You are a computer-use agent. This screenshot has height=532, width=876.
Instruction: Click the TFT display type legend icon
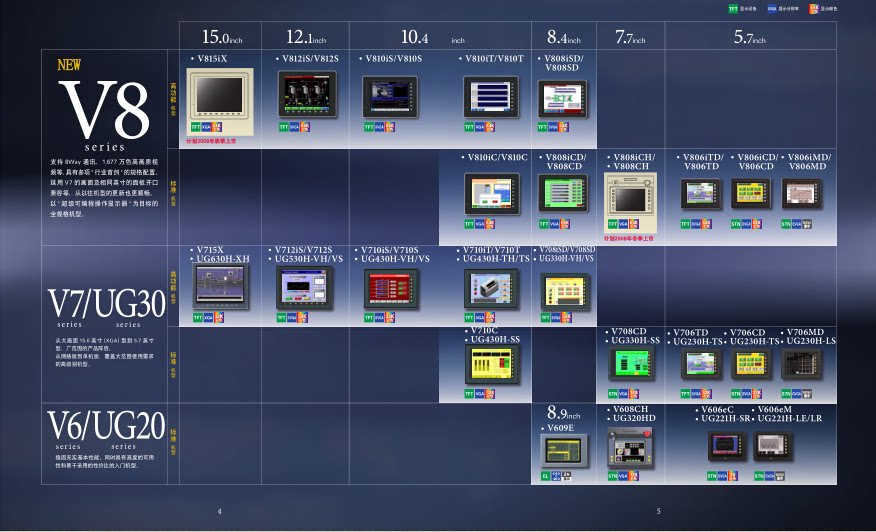tap(733, 9)
